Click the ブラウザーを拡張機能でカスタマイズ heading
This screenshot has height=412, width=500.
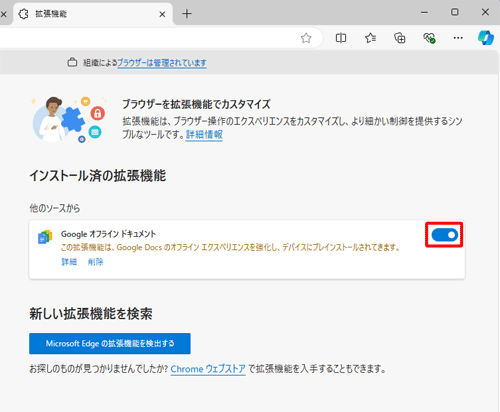point(196,104)
